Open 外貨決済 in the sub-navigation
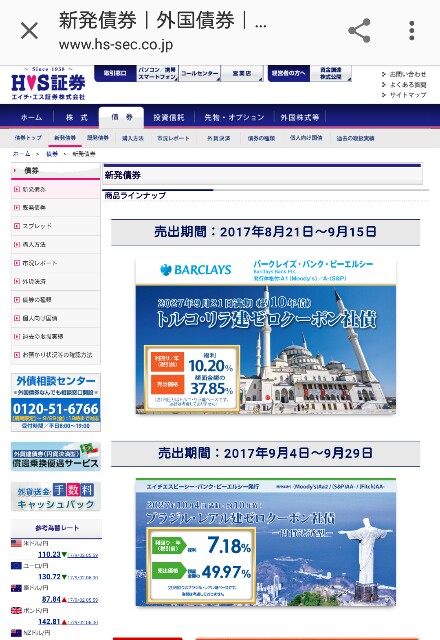The image size is (440, 640). (x=219, y=138)
